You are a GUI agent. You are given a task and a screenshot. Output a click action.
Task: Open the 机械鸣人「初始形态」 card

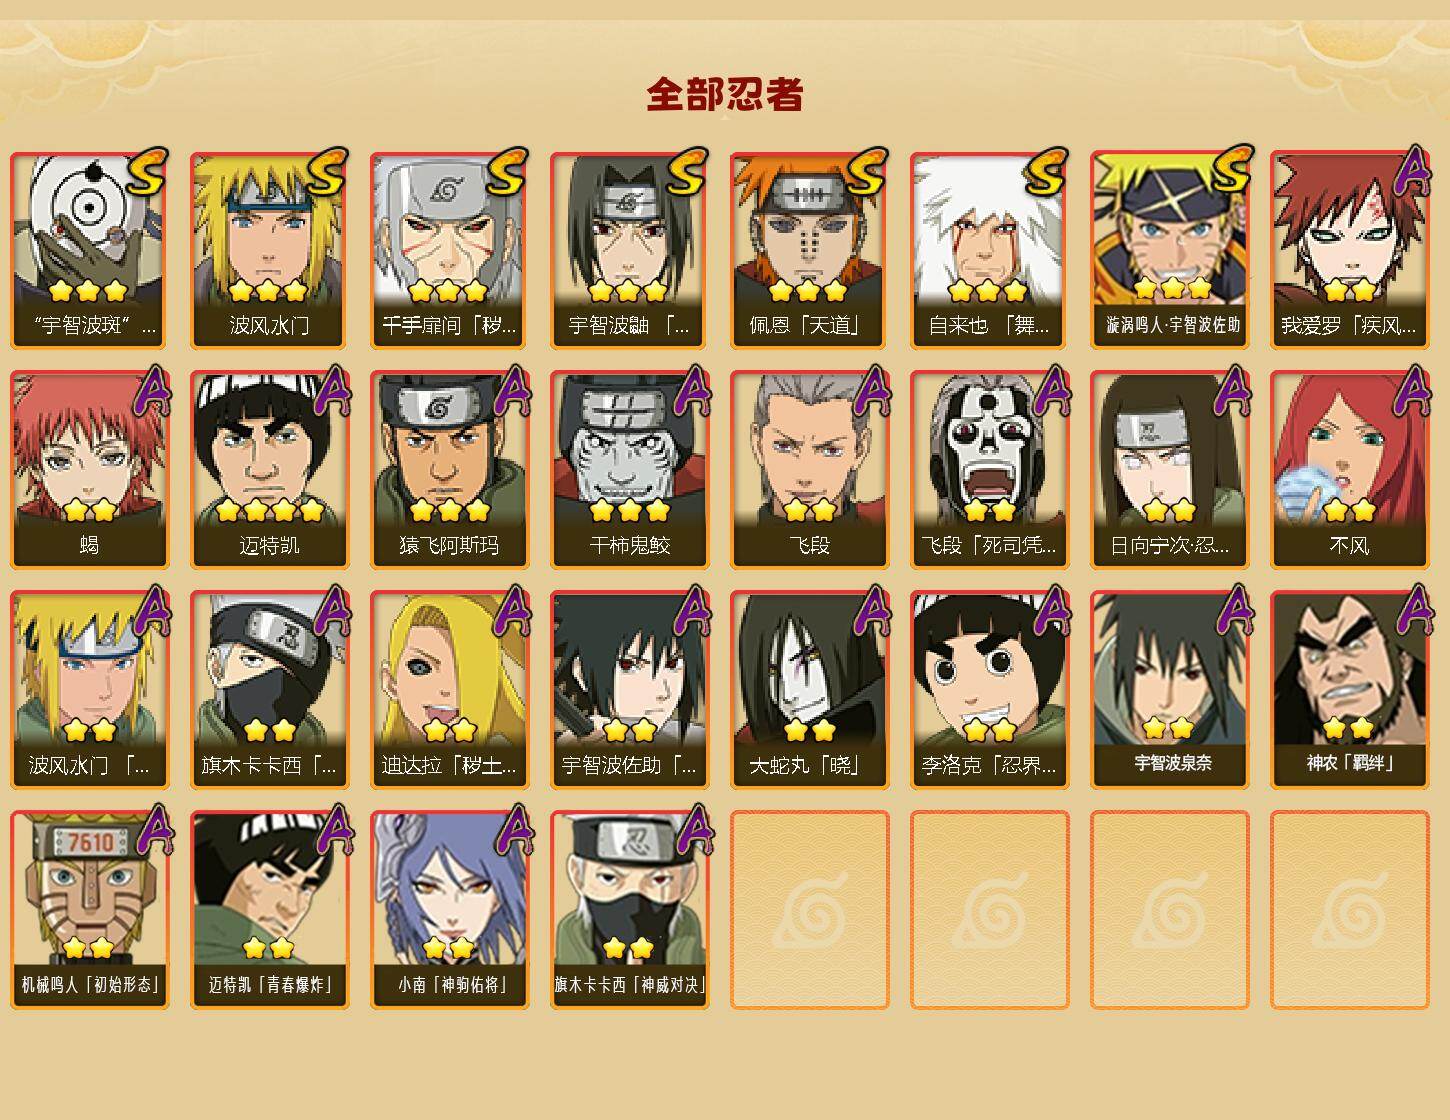[89, 910]
